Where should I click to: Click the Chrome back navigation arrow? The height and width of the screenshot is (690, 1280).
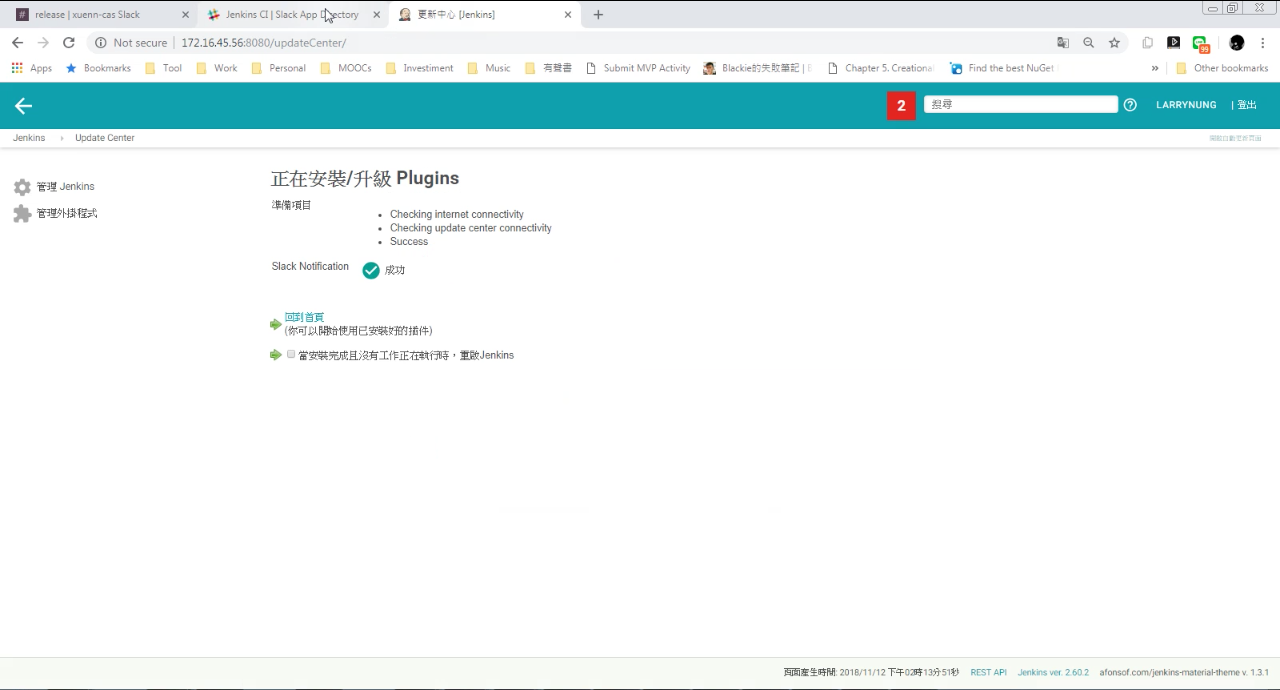tap(17, 43)
